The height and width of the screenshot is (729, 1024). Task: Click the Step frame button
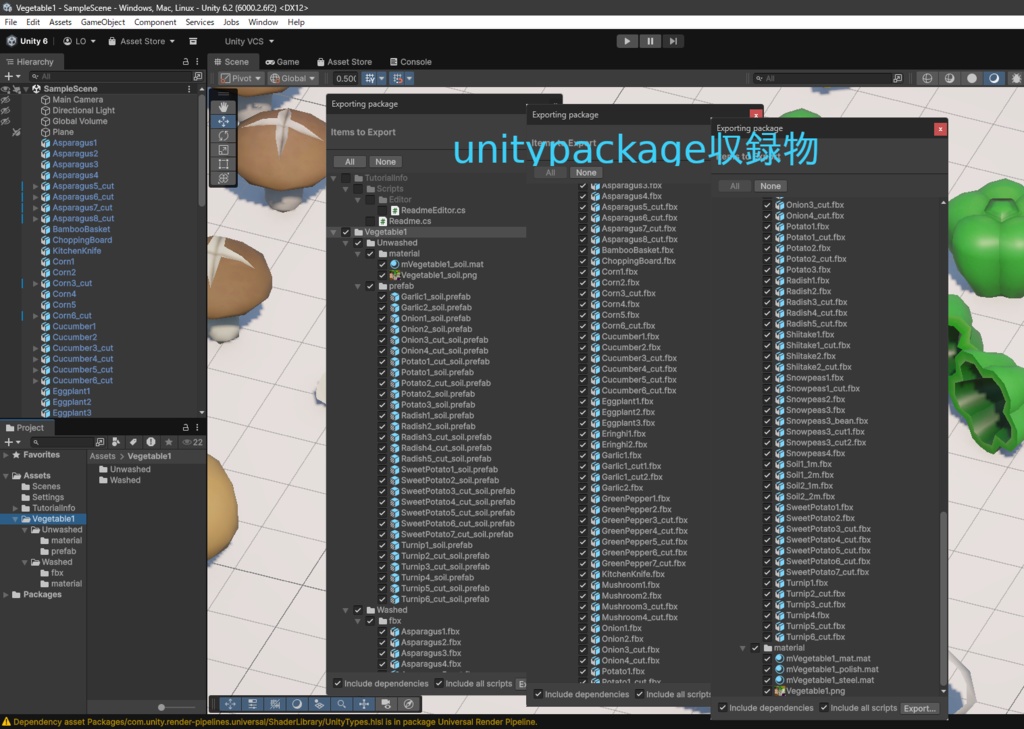(x=673, y=41)
